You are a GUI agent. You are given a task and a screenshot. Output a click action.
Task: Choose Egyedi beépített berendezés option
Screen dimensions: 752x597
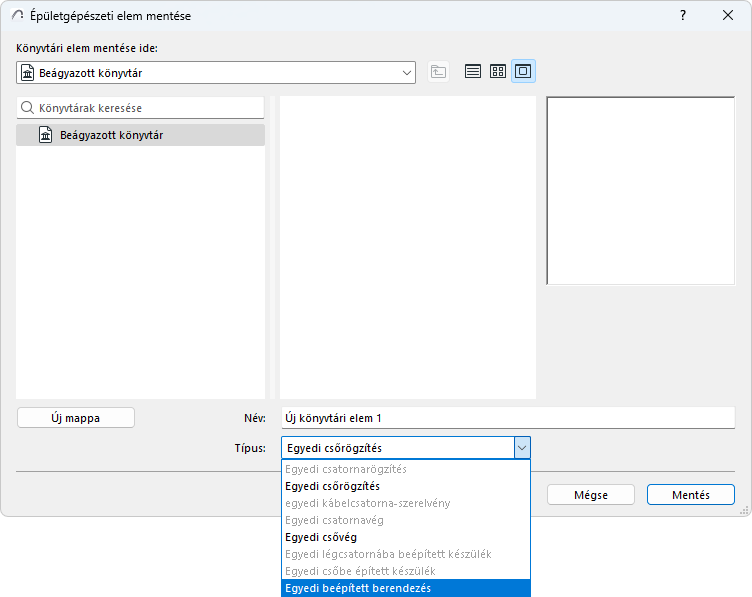click(x=406, y=588)
